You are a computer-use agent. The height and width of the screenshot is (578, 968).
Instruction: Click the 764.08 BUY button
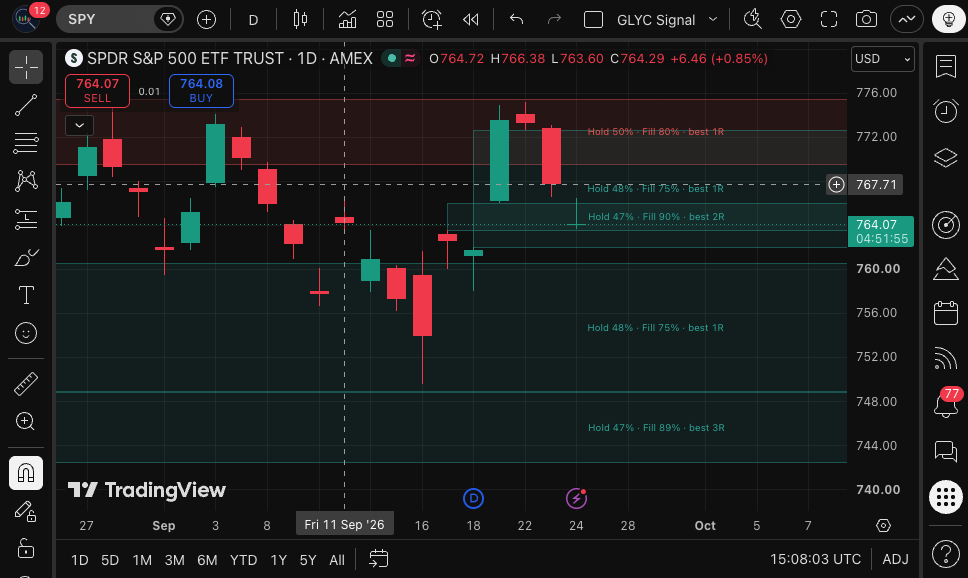click(x=201, y=91)
